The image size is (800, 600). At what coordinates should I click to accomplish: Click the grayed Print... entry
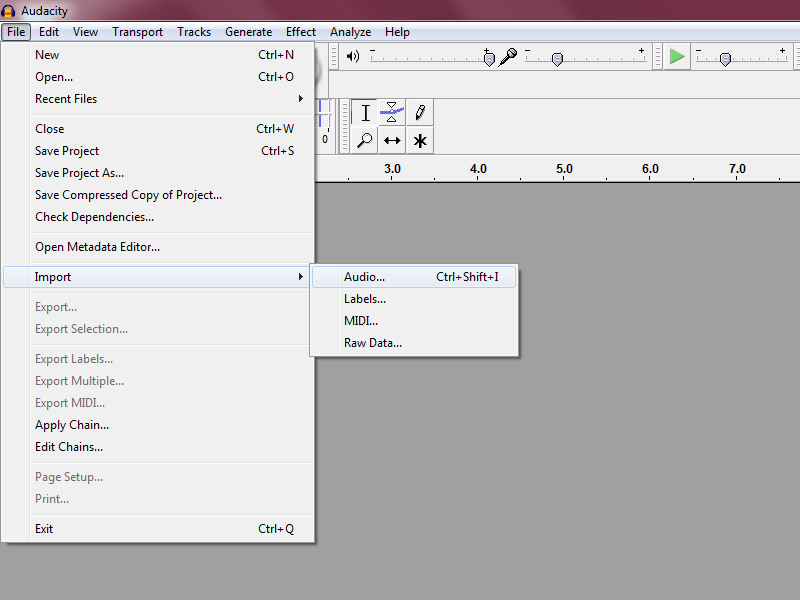click(x=158, y=498)
